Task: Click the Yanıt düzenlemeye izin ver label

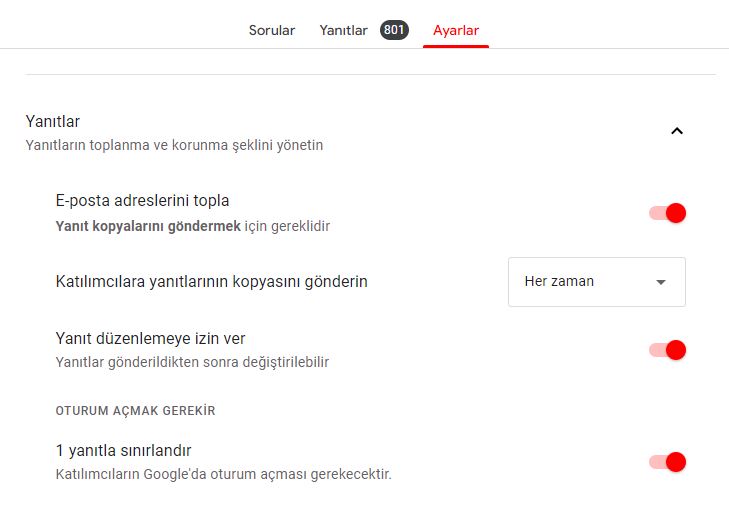Action: point(150,338)
